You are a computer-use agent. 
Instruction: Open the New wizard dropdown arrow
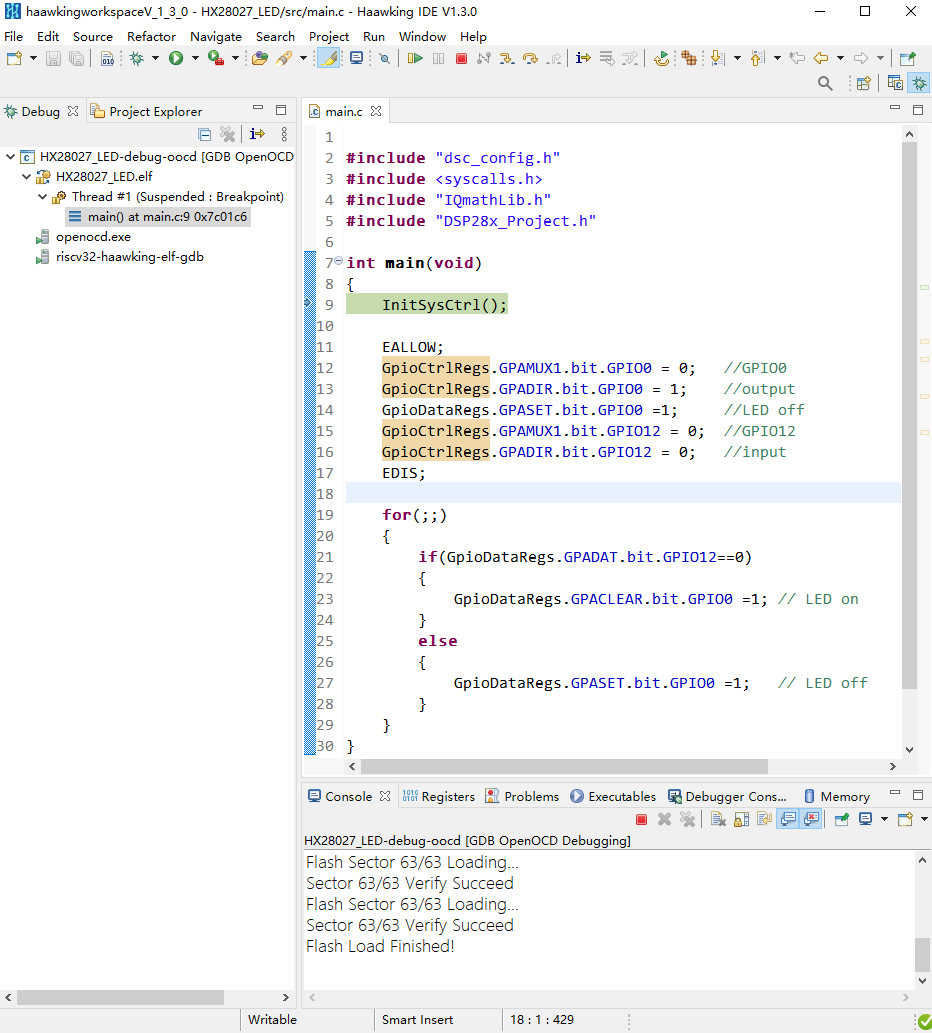[33, 59]
